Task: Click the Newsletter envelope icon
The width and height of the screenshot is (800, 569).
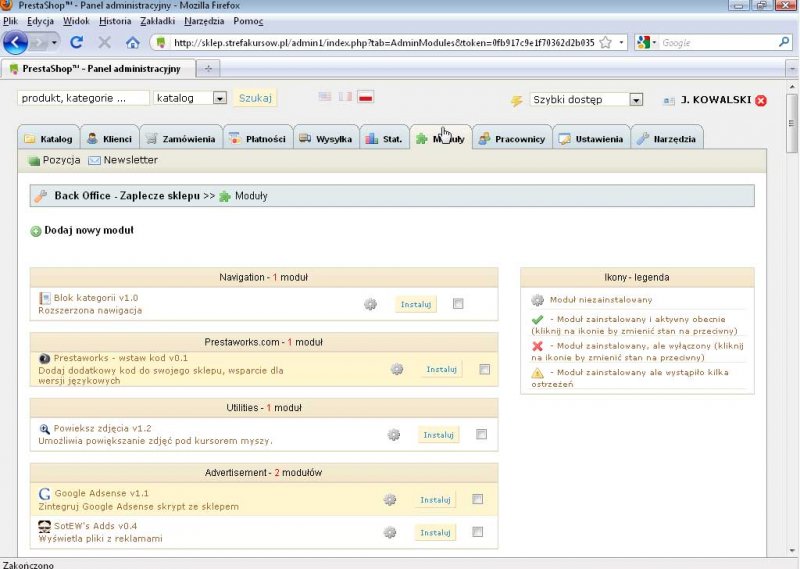Action: tap(94, 160)
